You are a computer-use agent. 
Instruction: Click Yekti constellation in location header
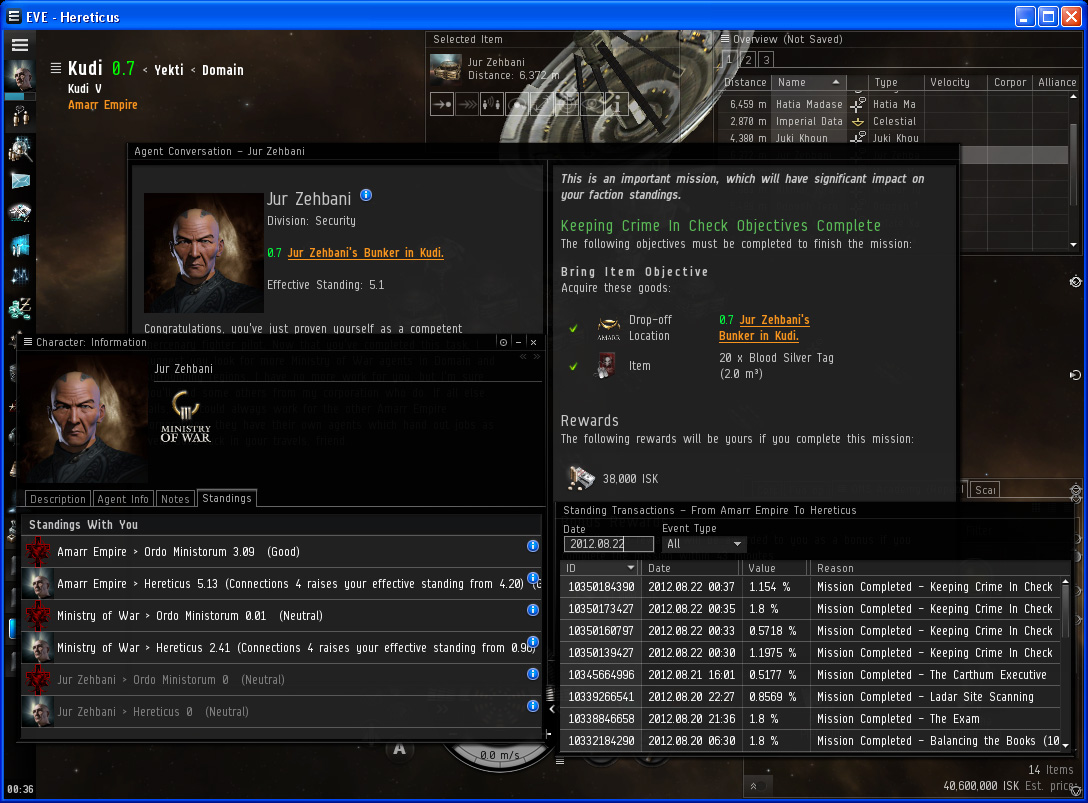(x=169, y=70)
